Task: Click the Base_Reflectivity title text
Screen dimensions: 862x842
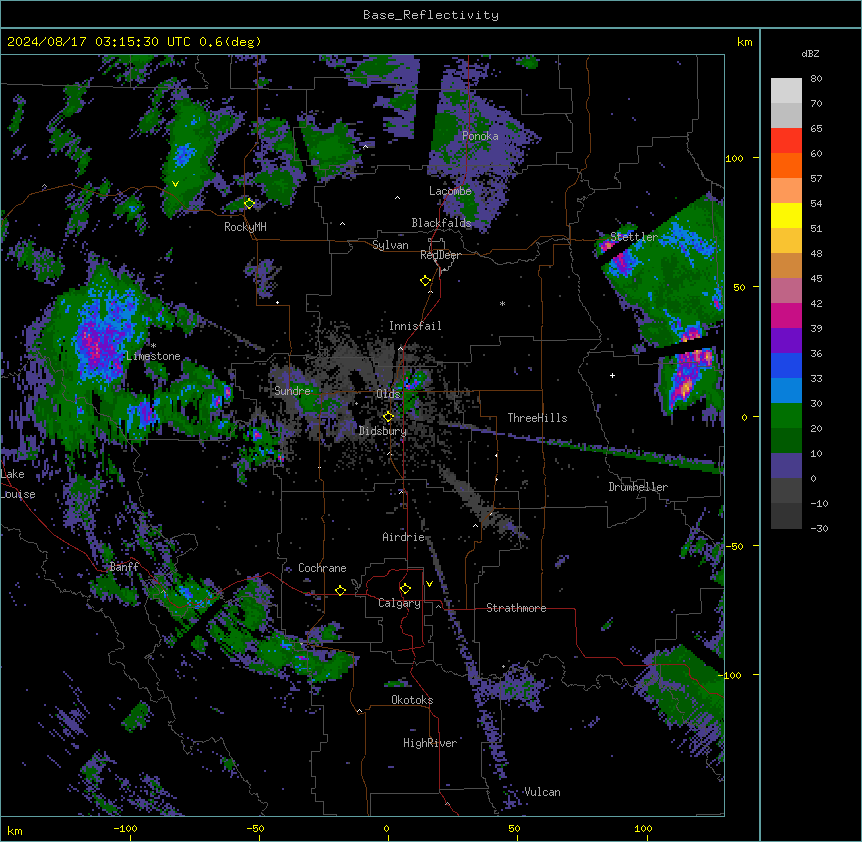Action: pos(430,15)
